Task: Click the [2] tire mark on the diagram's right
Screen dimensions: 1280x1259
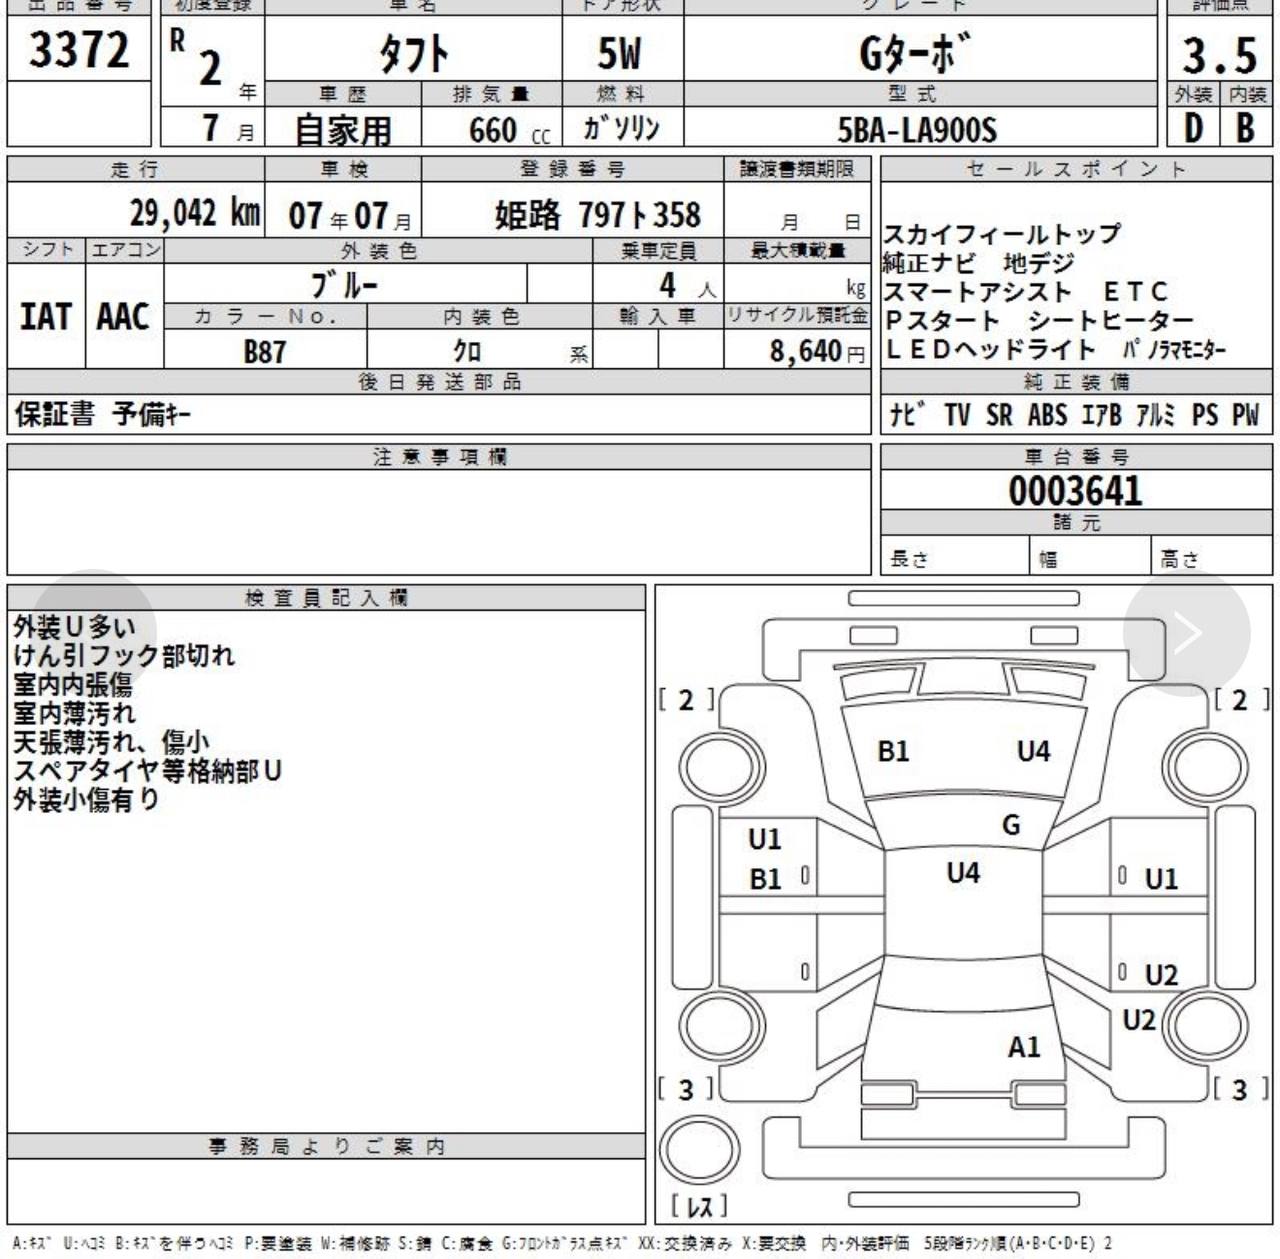Action: click(1240, 700)
